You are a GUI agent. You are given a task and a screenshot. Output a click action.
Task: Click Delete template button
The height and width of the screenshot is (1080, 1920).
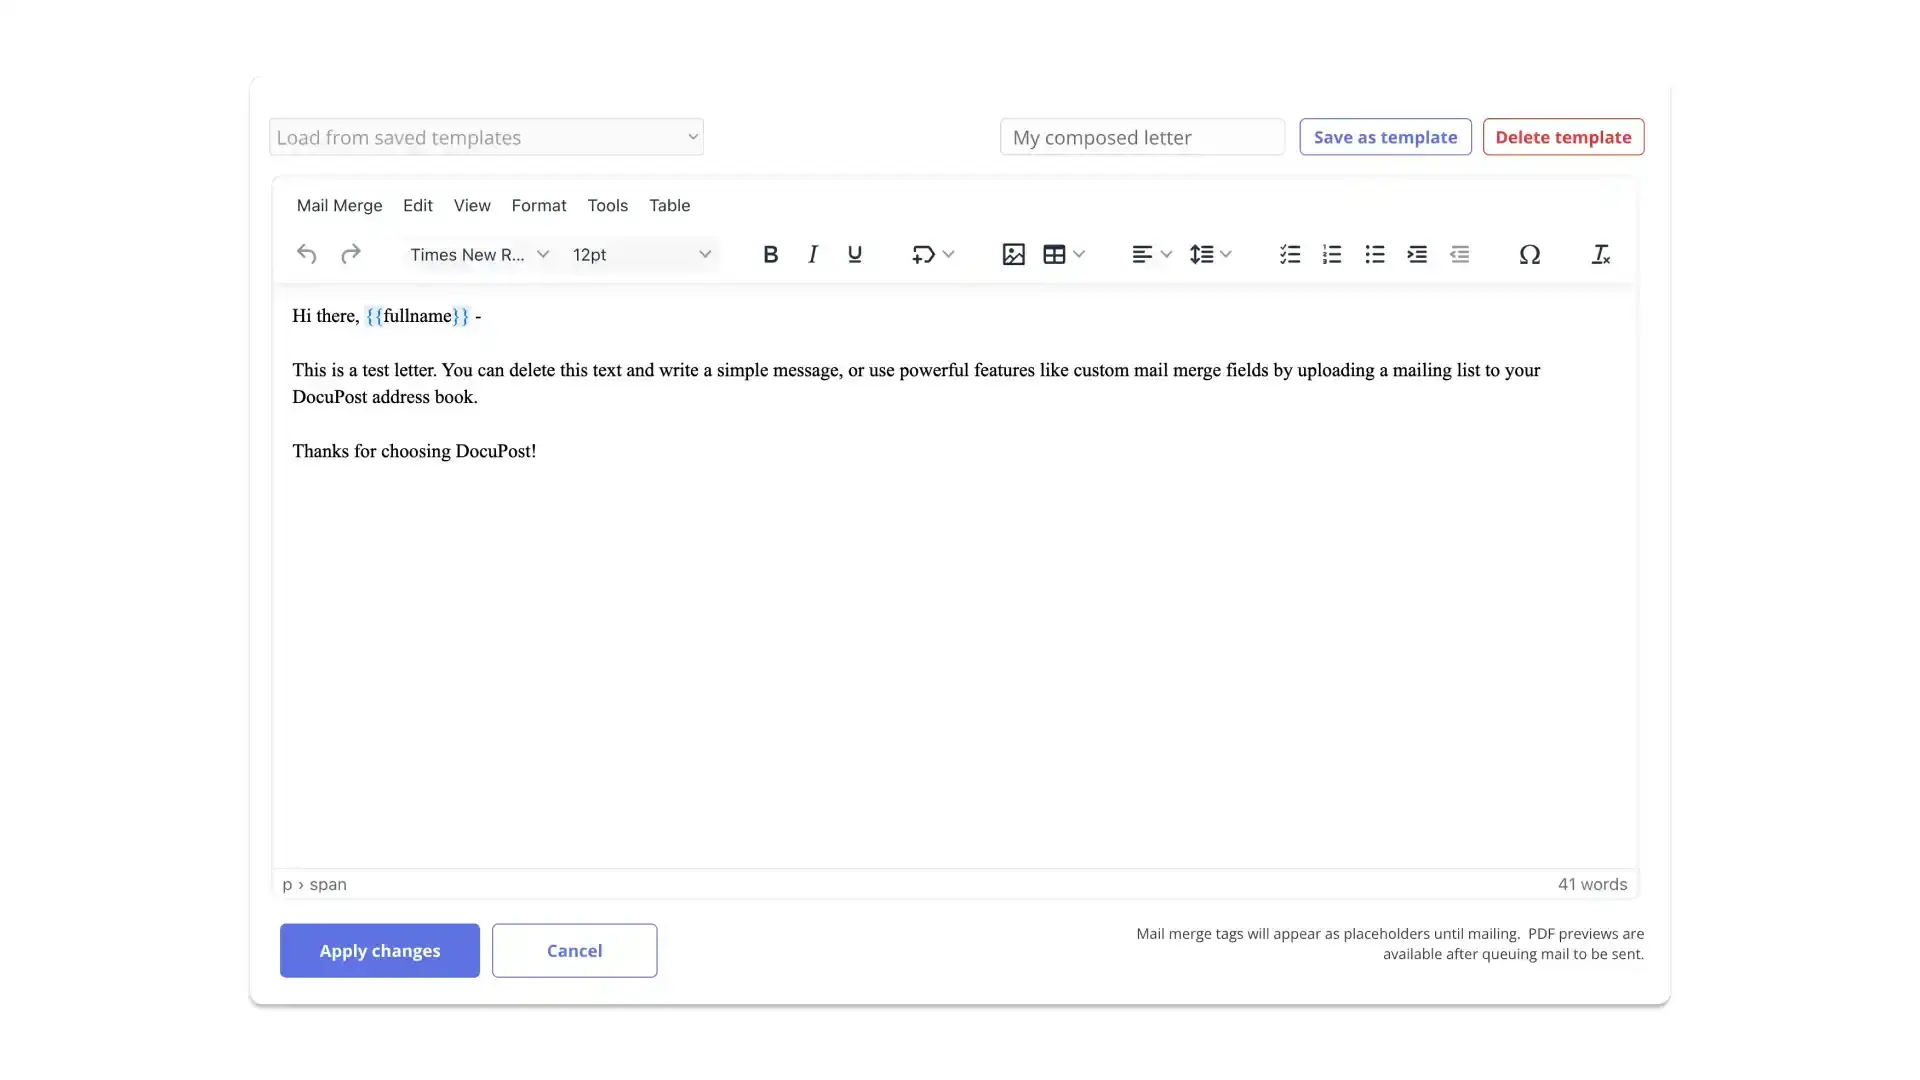coord(1563,137)
